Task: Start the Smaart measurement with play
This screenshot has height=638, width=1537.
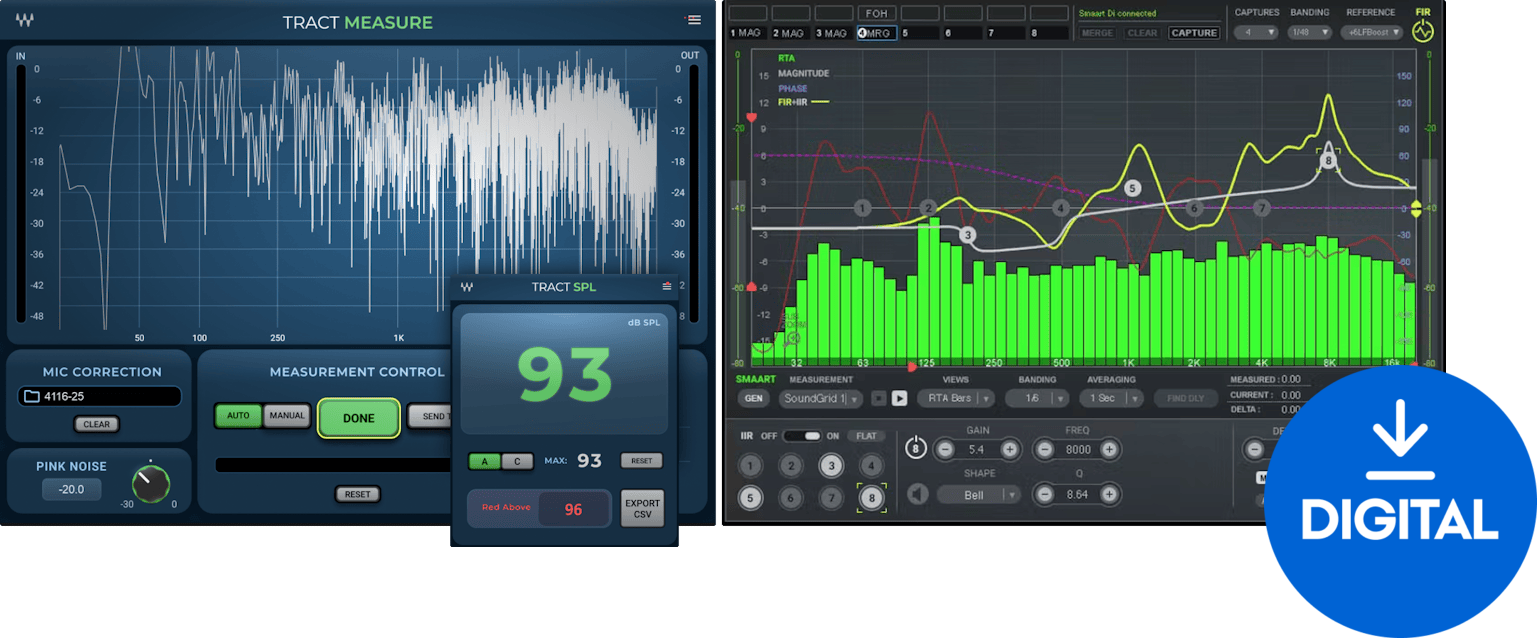Action: click(899, 398)
